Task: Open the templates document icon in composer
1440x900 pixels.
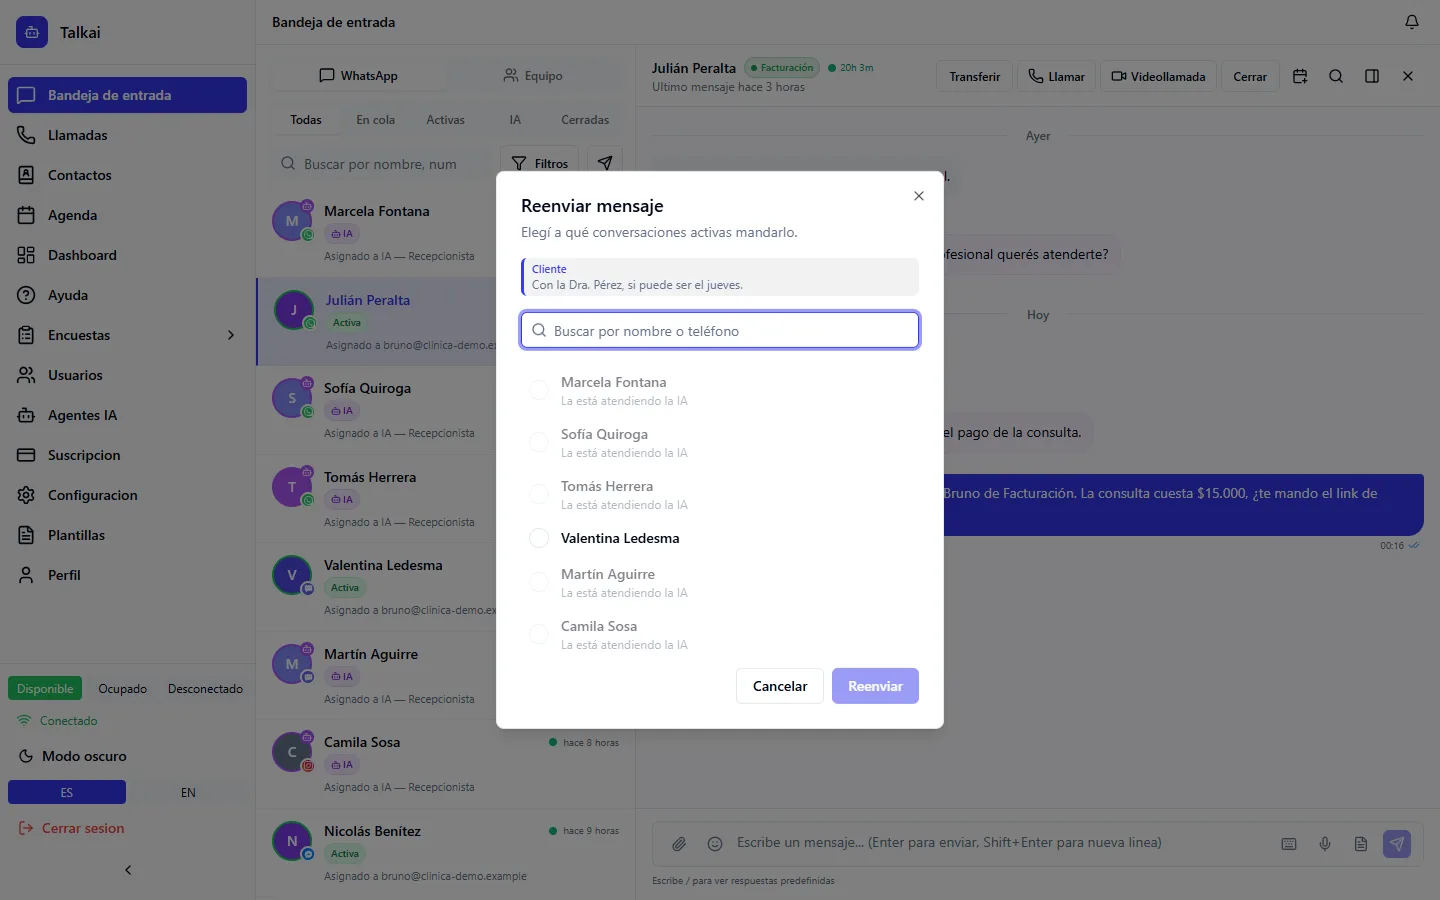Action: click(1361, 844)
